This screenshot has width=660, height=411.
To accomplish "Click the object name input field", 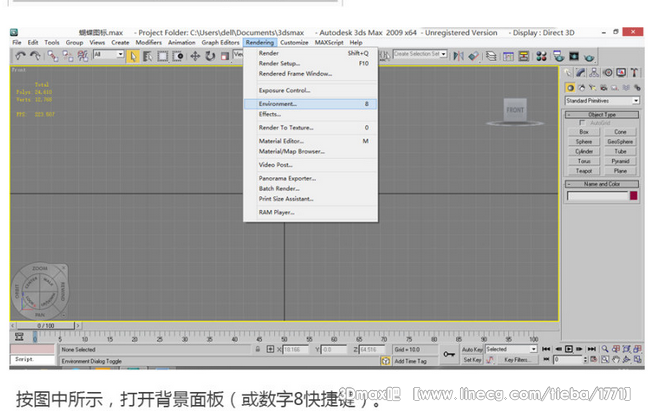I will [597, 196].
